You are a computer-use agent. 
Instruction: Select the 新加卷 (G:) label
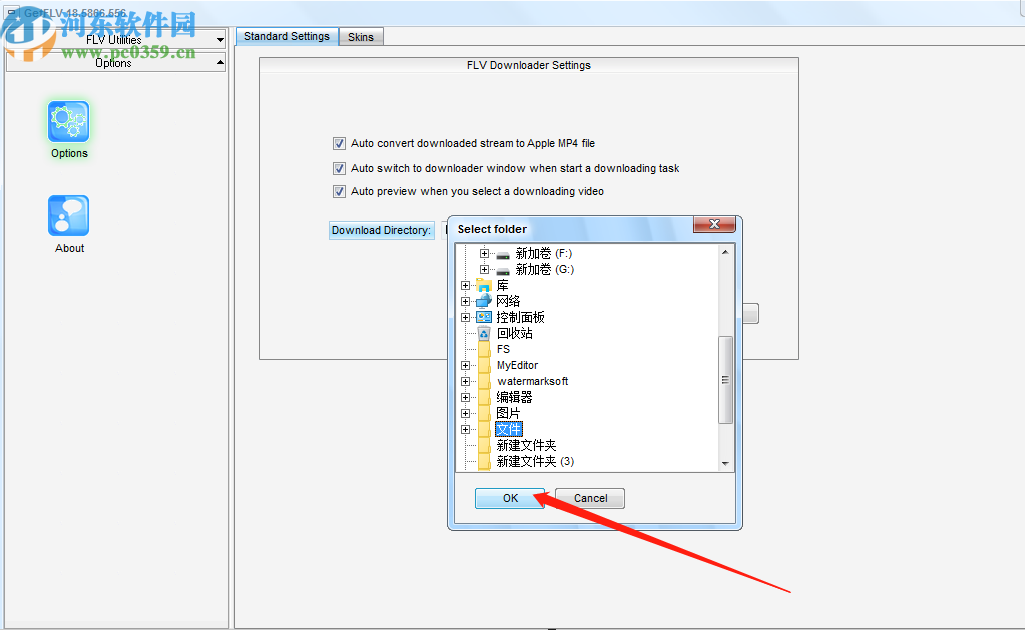coord(545,269)
